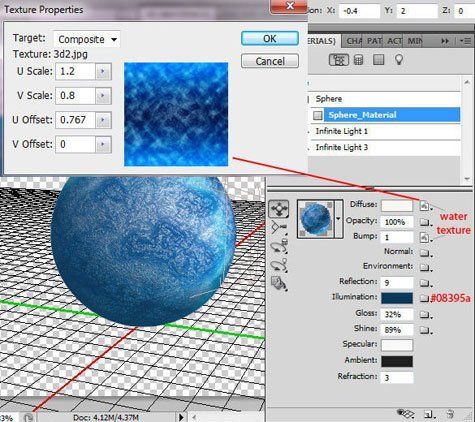Click the Specular color swatch

coord(397,345)
